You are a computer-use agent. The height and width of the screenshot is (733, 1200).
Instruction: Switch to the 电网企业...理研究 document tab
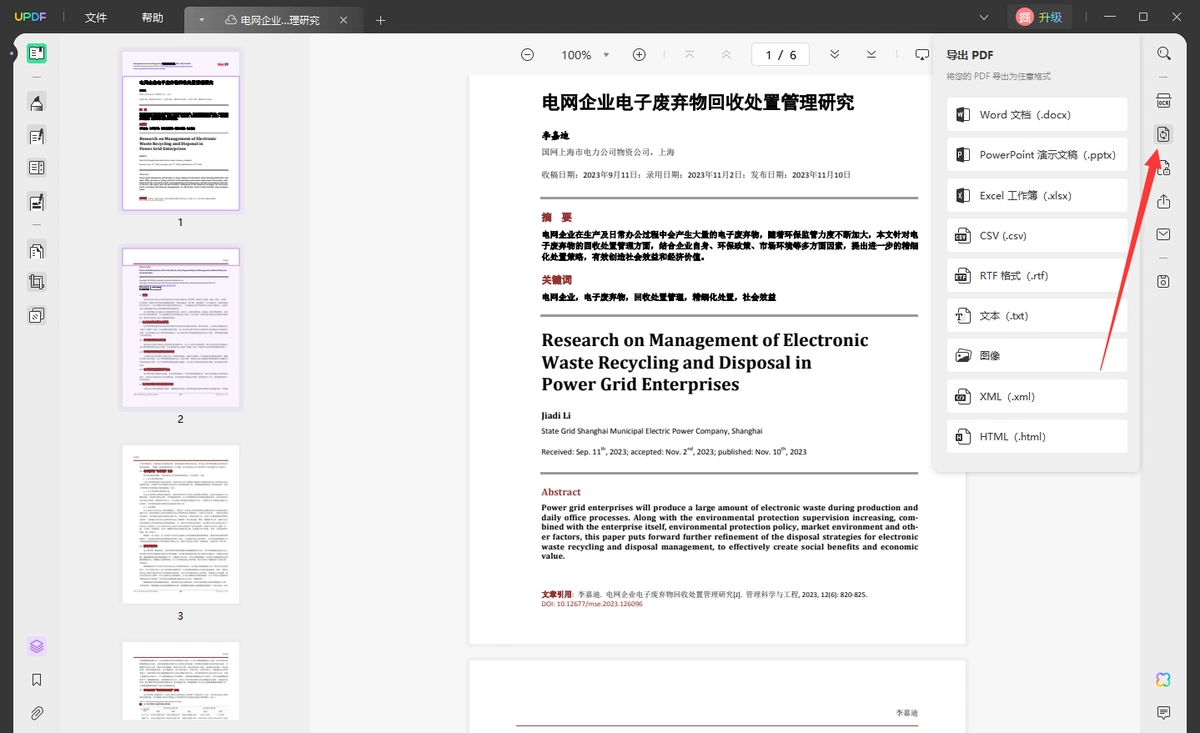274,20
